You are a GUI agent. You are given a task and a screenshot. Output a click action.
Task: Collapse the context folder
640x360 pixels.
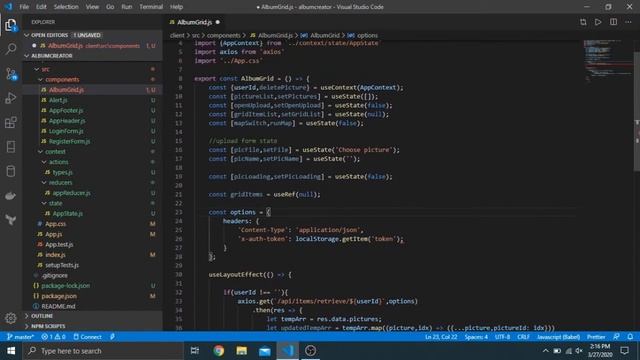[40, 151]
